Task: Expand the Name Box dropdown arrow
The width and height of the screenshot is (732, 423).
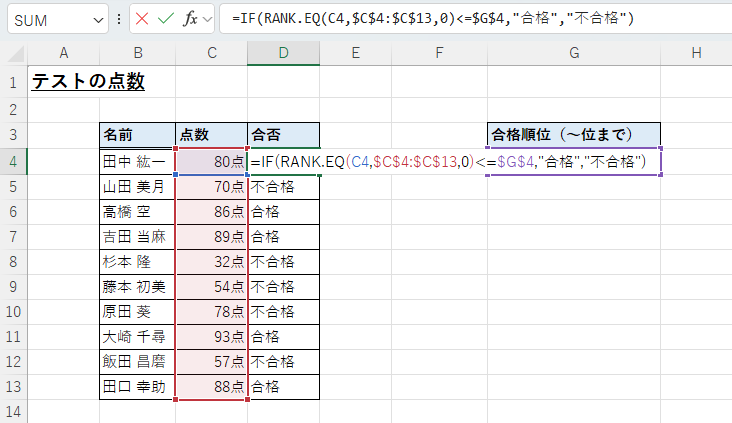Action: [97, 19]
